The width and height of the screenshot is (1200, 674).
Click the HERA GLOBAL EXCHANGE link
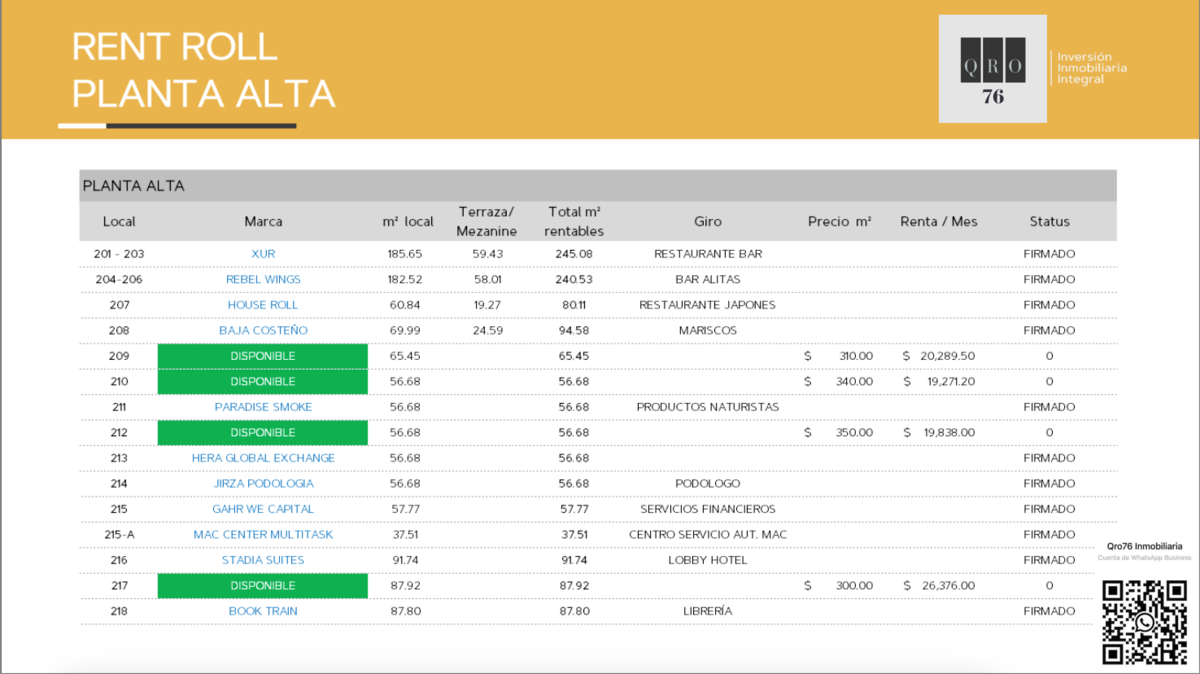point(263,458)
